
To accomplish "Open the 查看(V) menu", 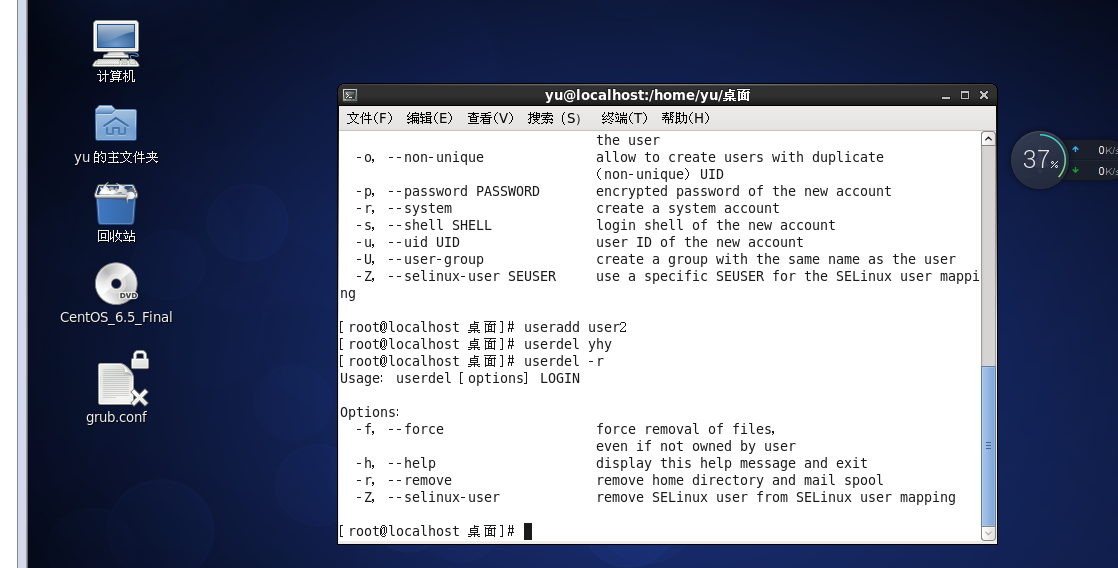I will 490,118.
